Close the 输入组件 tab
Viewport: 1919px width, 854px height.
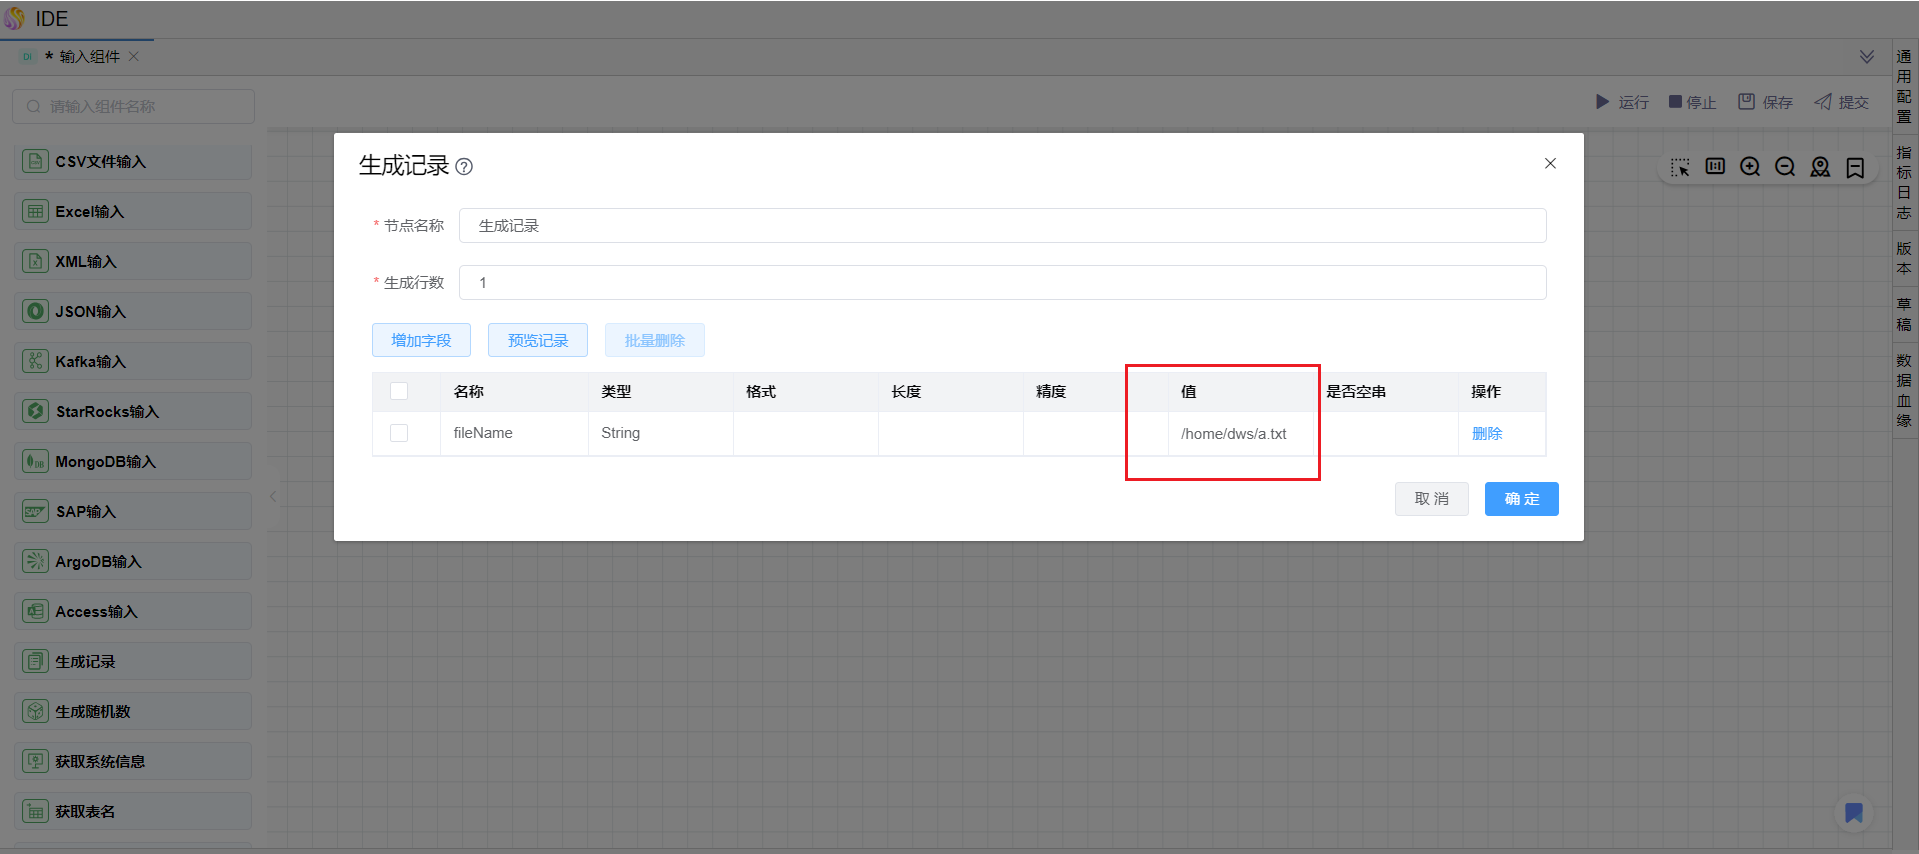point(134,57)
